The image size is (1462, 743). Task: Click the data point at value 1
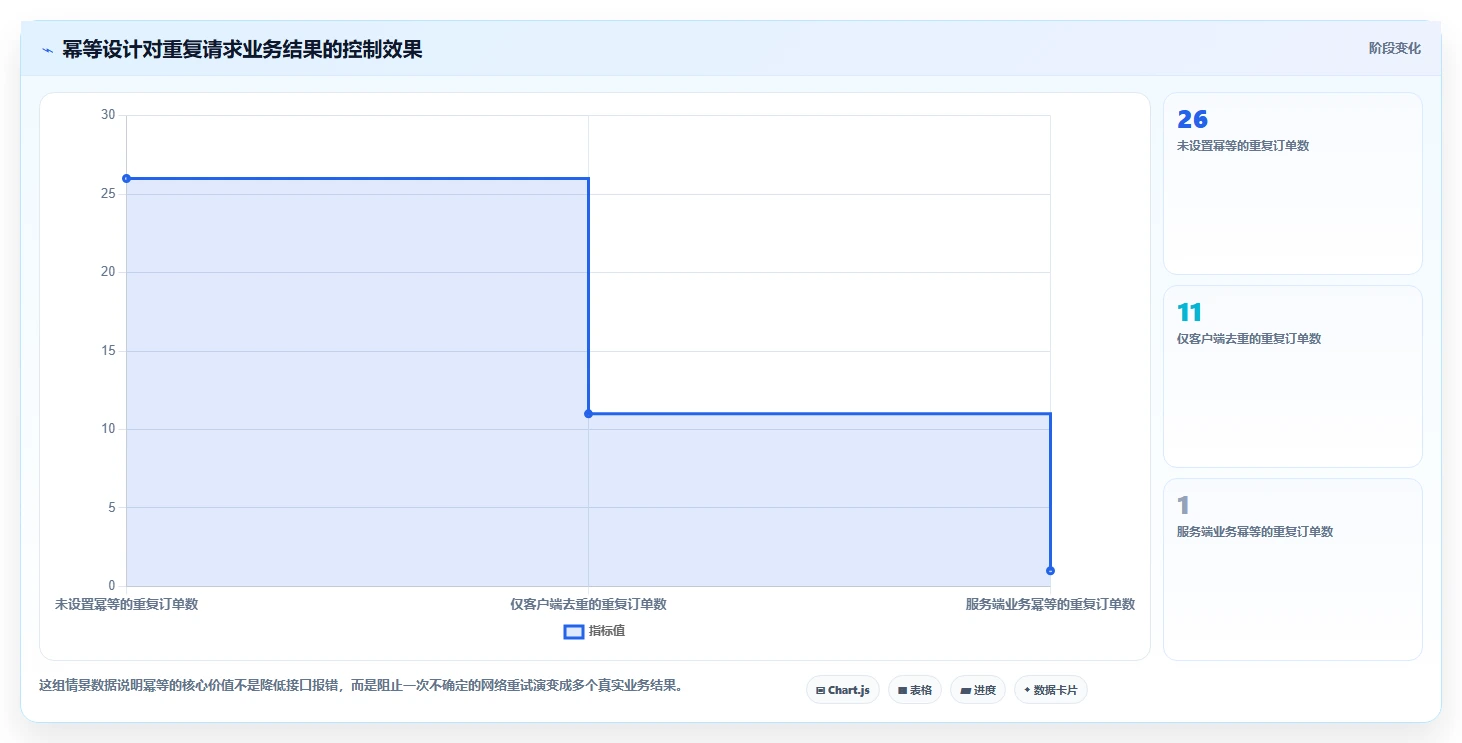coord(1050,571)
